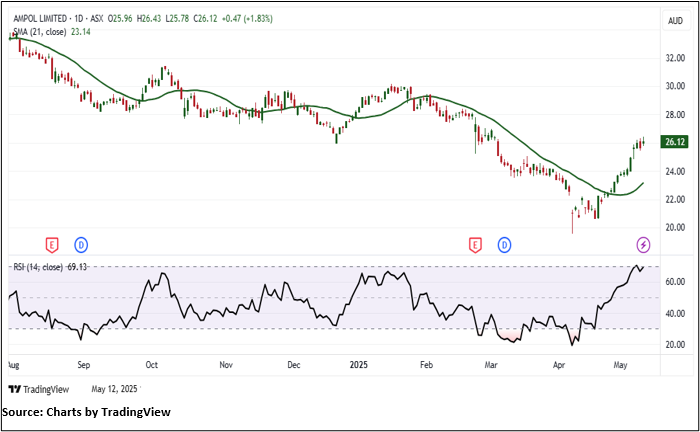Click the Dec label on time axis
The height and width of the screenshot is (432, 700).
pyautogui.click(x=294, y=365)
